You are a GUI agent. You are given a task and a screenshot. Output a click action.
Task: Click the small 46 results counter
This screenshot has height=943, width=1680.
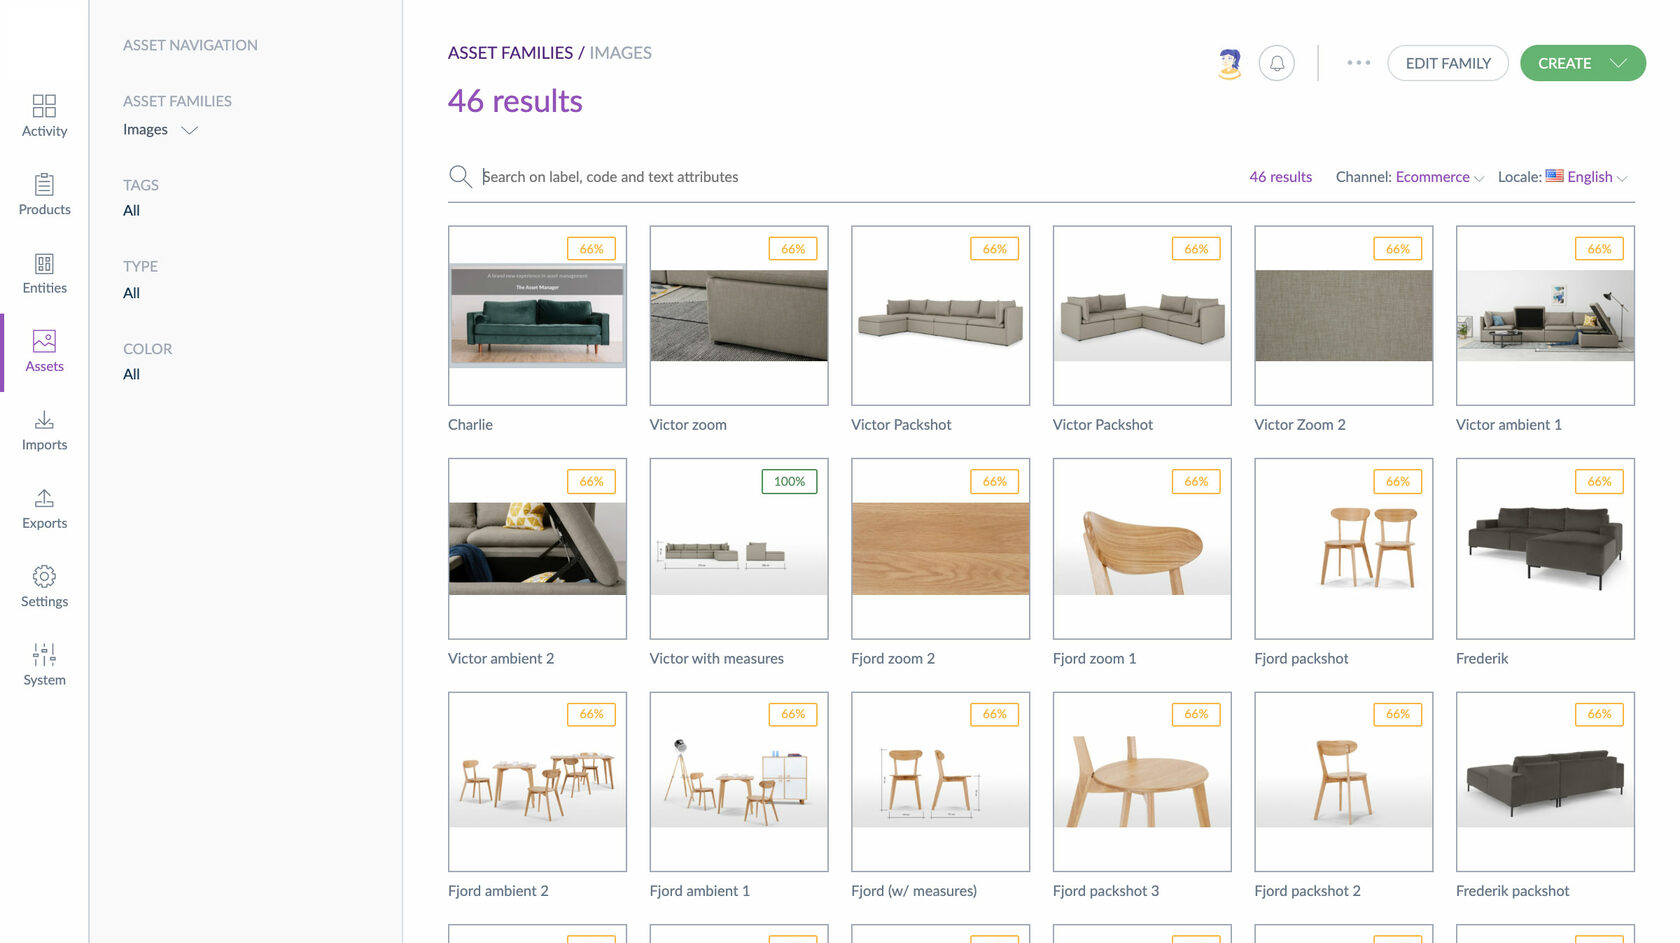[1281, 177]
